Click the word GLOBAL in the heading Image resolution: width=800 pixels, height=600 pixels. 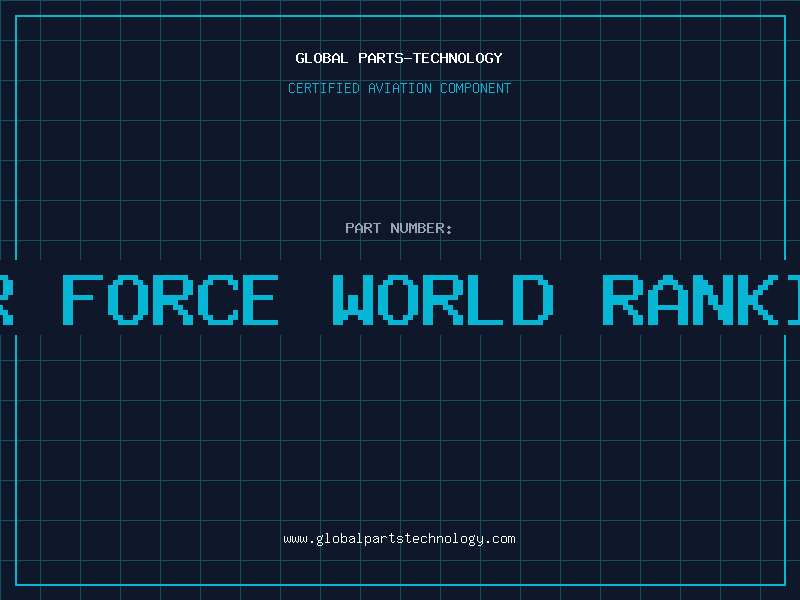click(x=322, y=58)
